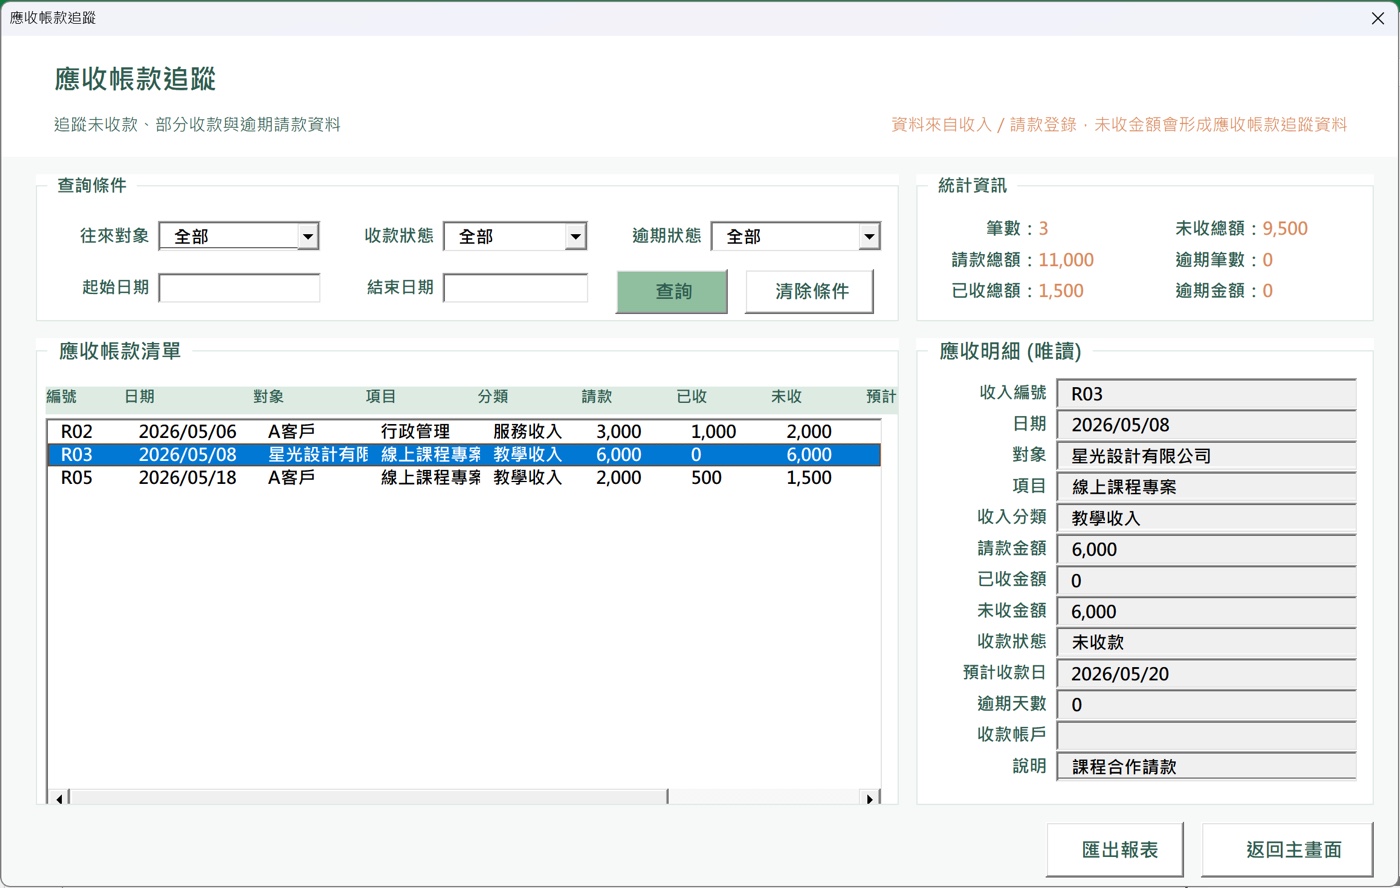Click the 日期 column header
This screenshot has width=1400, height=888.
pyautogui.click(x=139, y=397)
